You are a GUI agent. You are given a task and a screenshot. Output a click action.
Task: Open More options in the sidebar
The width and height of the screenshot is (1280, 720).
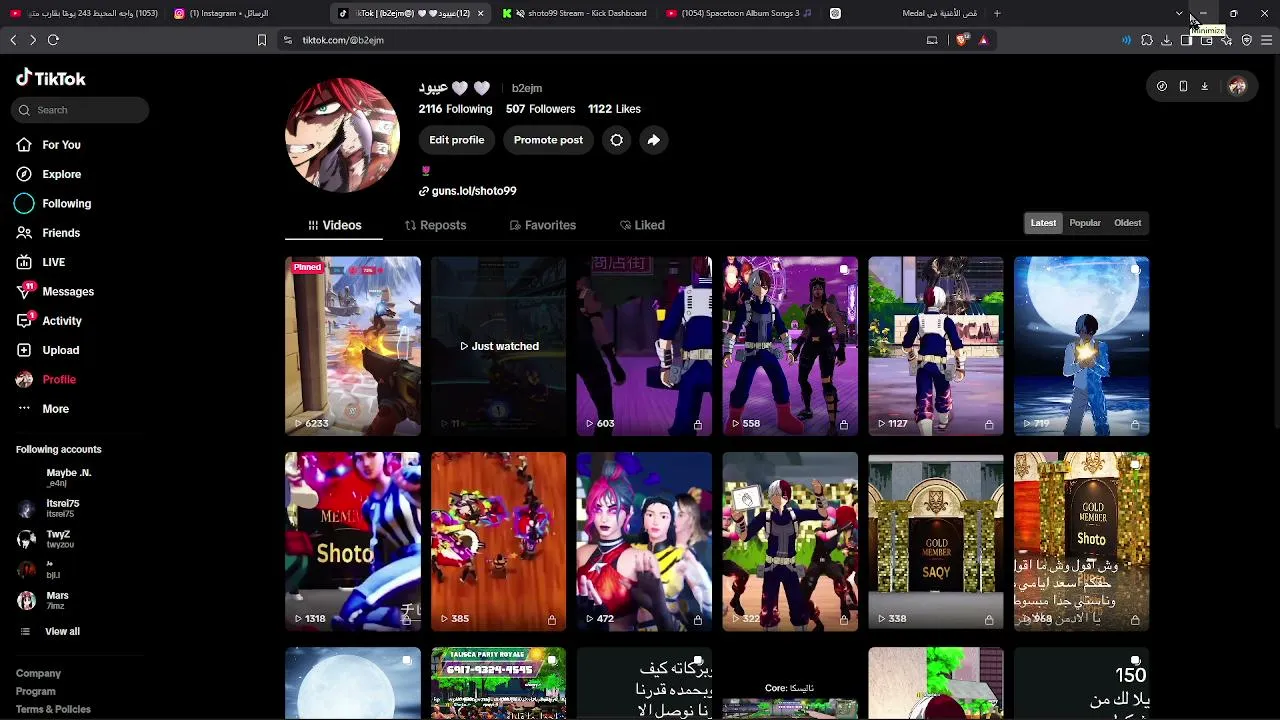point(42,409)
